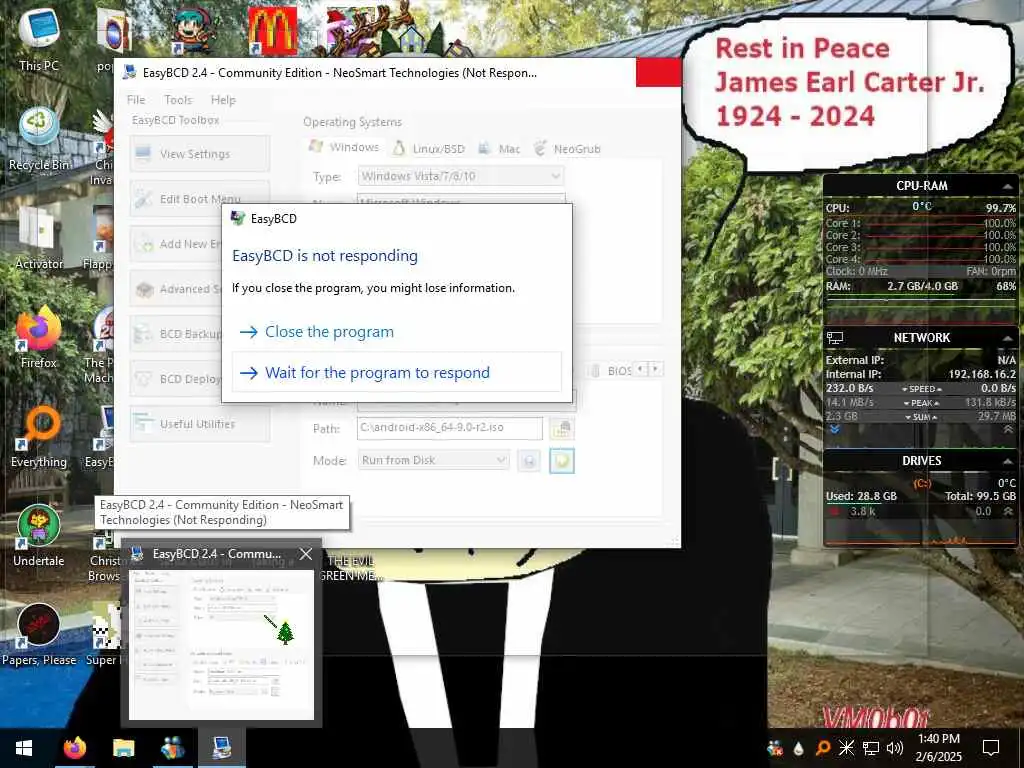This screenshot has height=768, width=1024.
Task: Click the Advanced Settings button
Action: point(176,289)
